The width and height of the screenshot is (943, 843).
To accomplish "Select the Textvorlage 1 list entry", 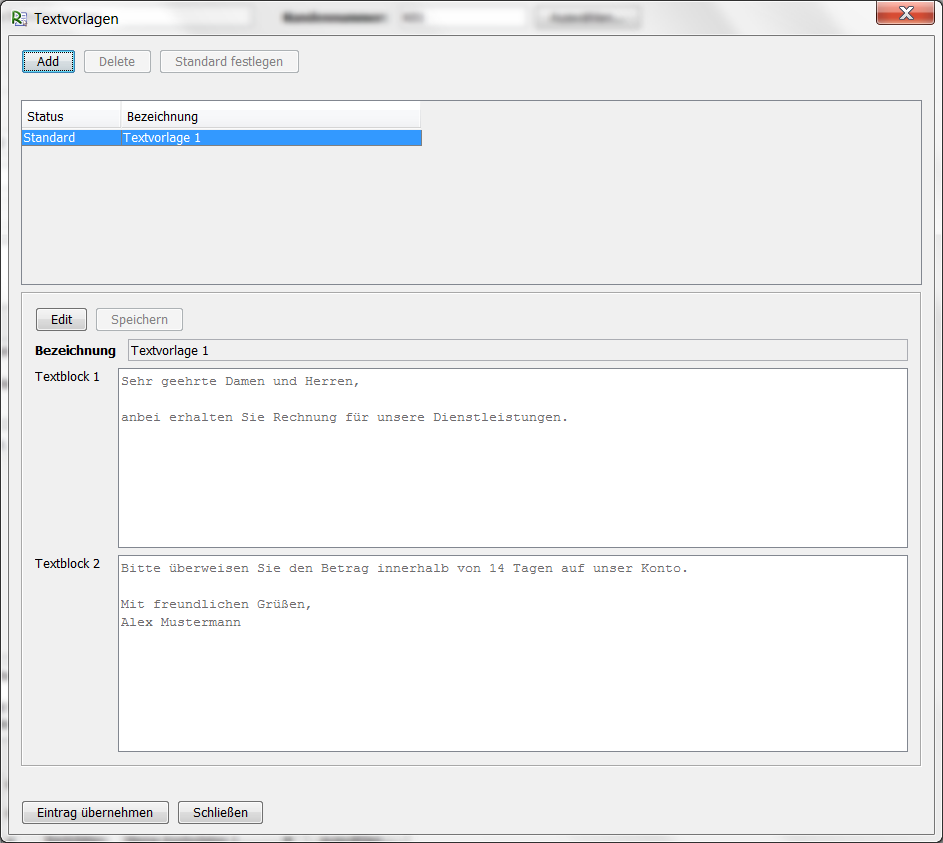I will pyautogui.click(x=162, y=138).
